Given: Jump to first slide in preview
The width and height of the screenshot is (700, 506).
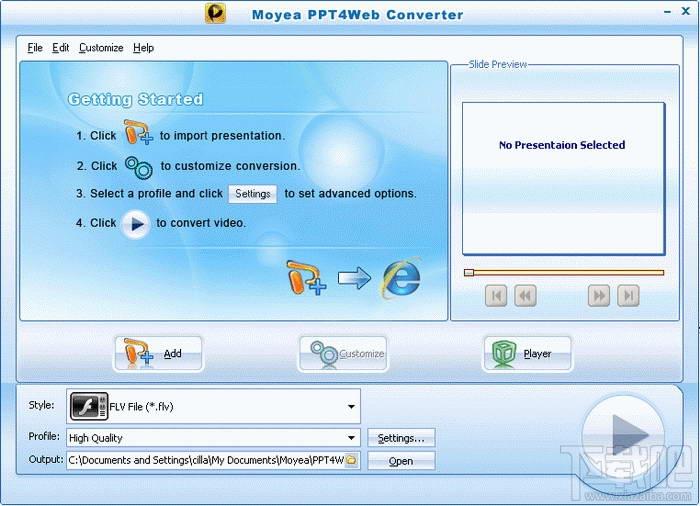Looking at the screenshot, I should [x=496, y=296].
